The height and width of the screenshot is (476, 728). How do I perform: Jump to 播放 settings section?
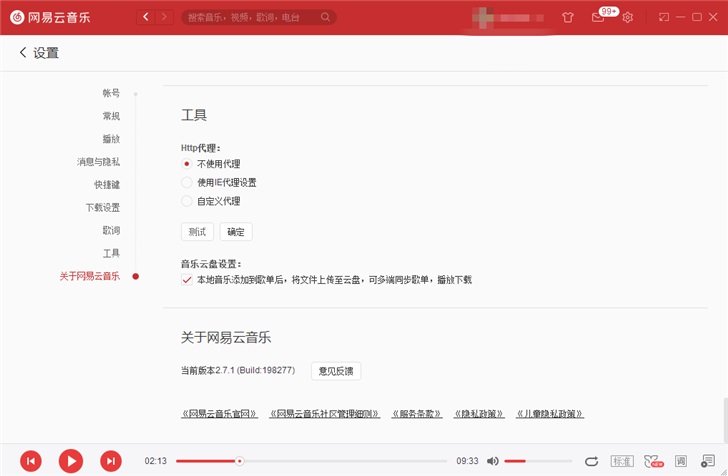(x=111, y=138)
